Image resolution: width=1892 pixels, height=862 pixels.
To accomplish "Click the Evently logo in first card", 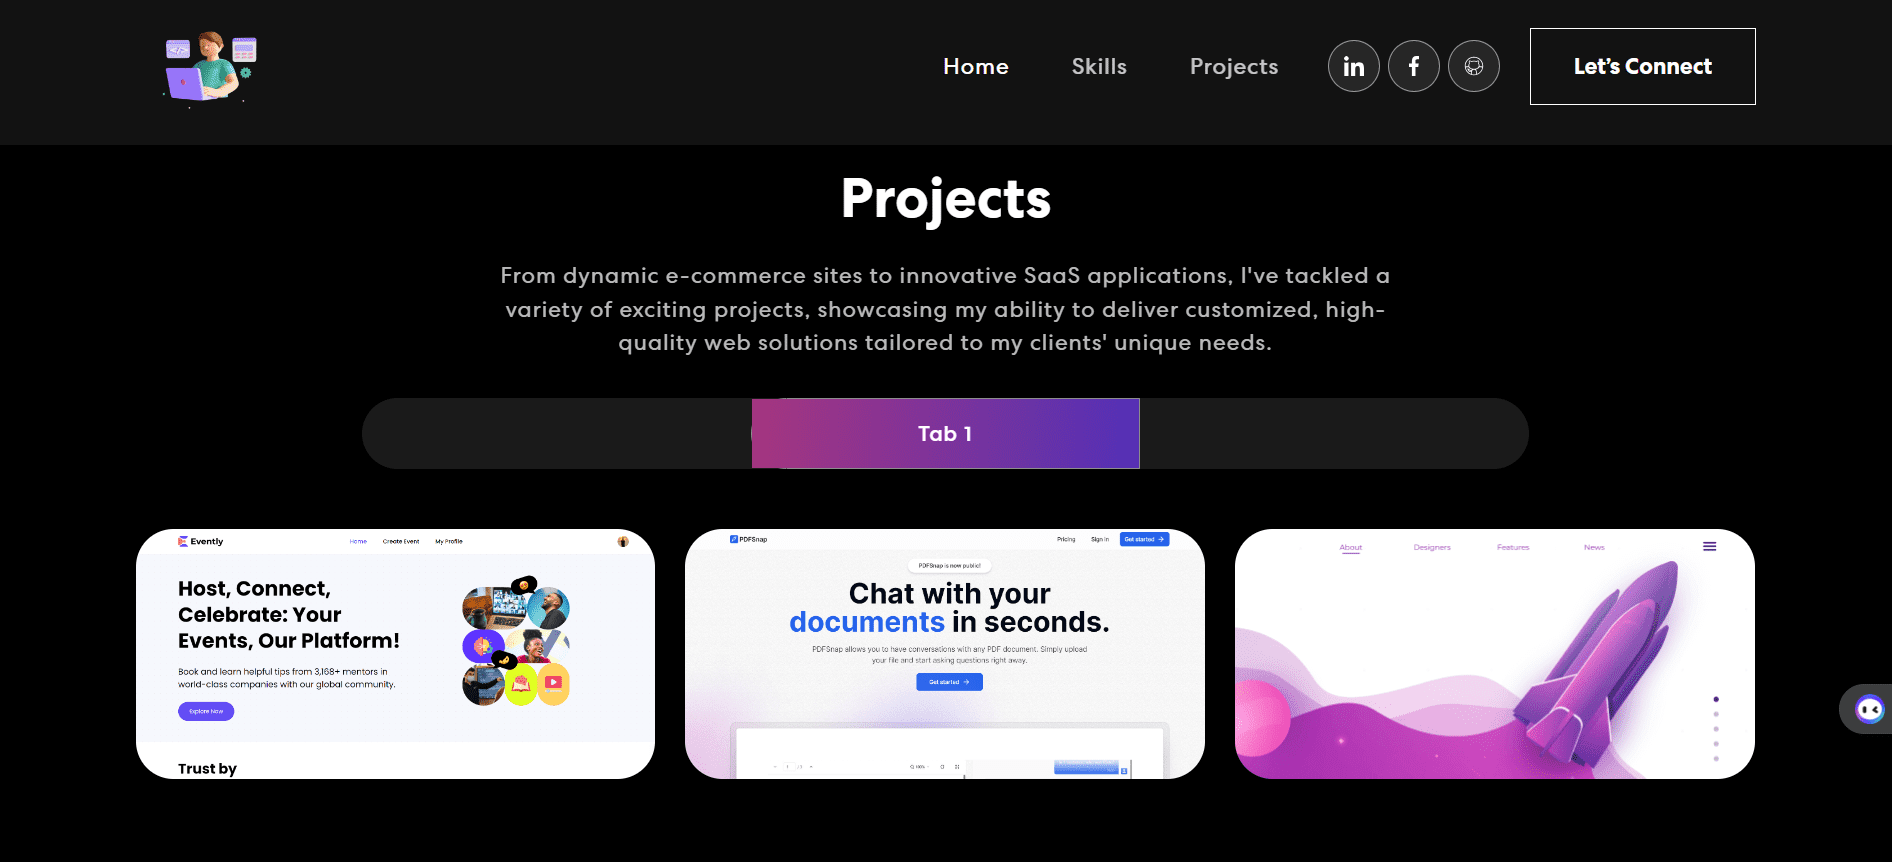I will [x=200, y=541].
